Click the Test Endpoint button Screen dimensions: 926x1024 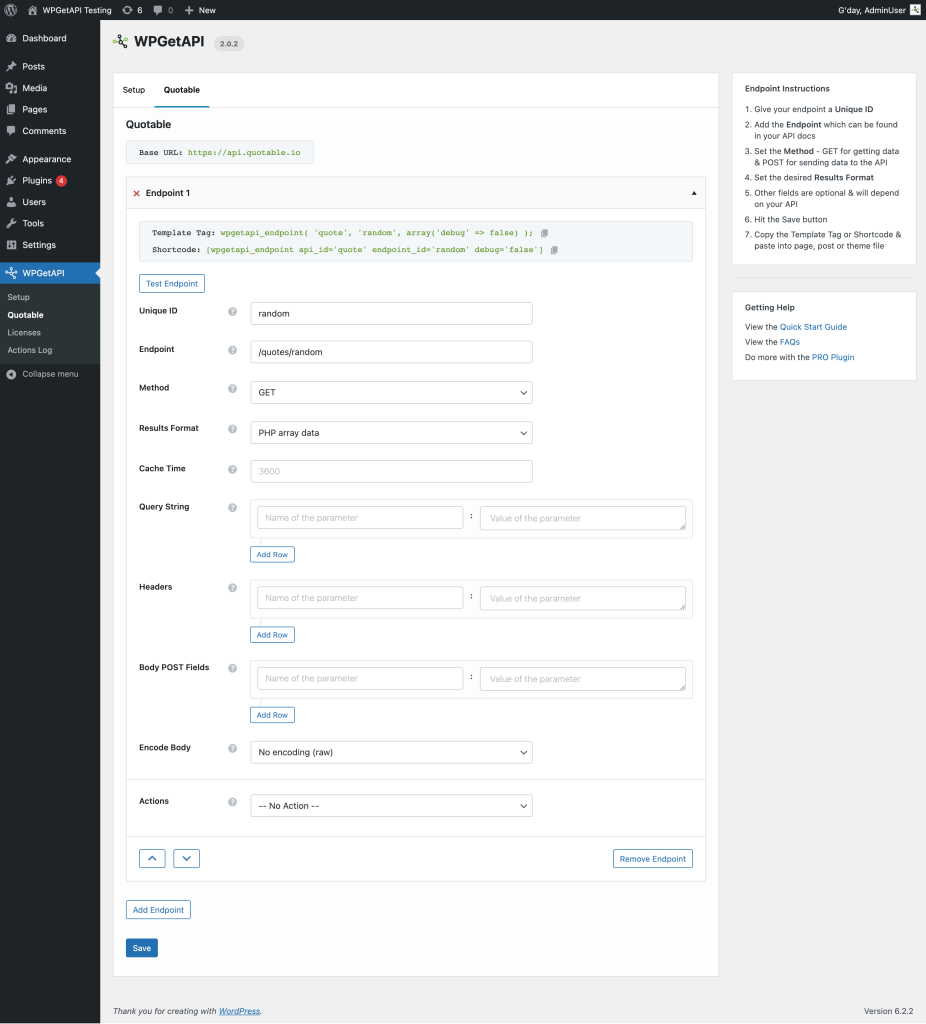pyautogui.click(x=171, y=283)
